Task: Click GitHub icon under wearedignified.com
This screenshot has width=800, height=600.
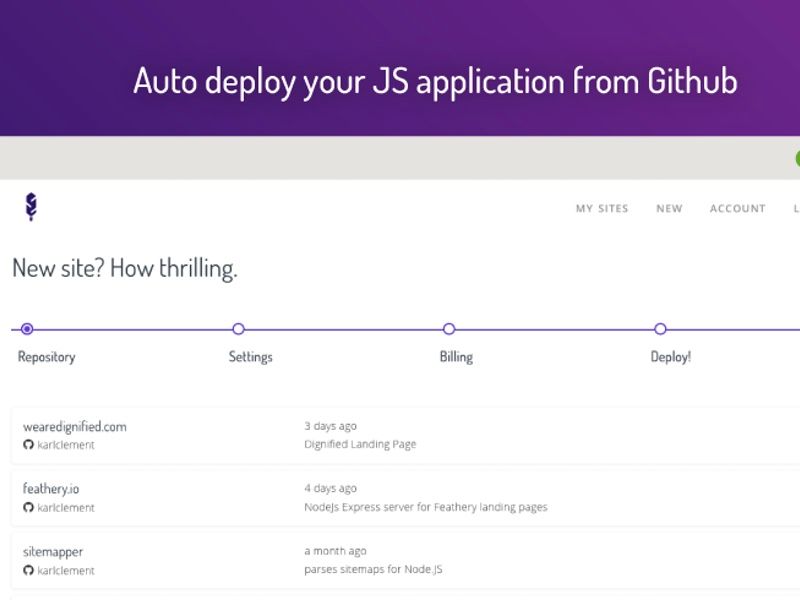Action: (28, 445)
